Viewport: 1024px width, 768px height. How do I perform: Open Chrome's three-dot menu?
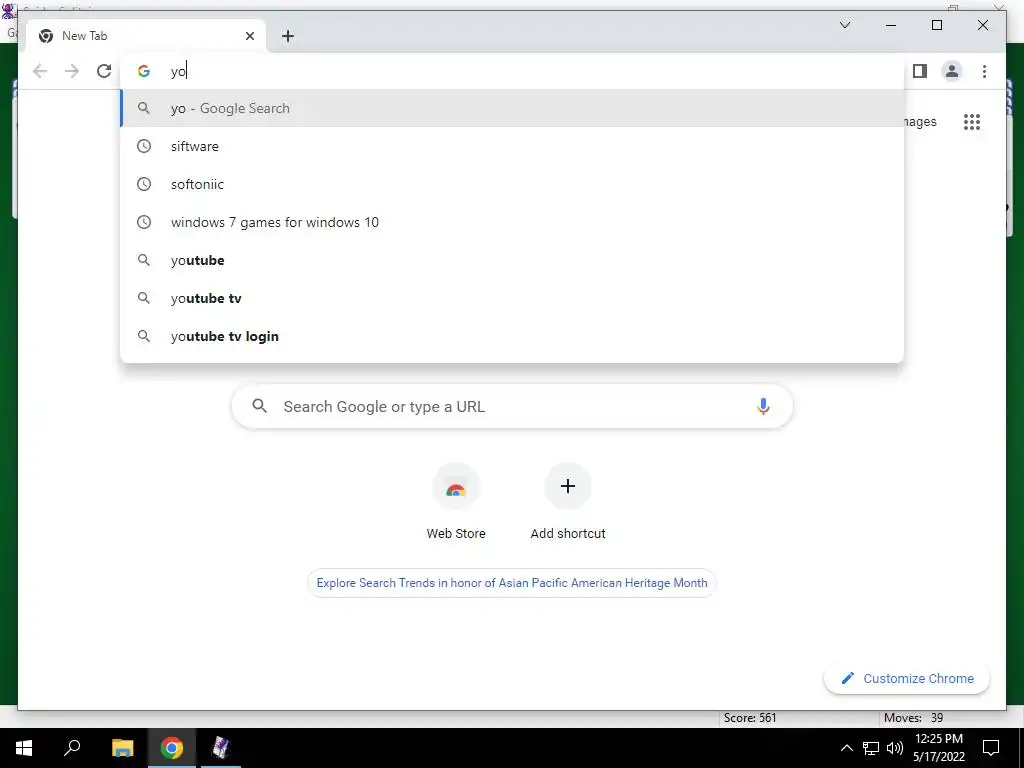pyautogui.click(x=984, y=71)
